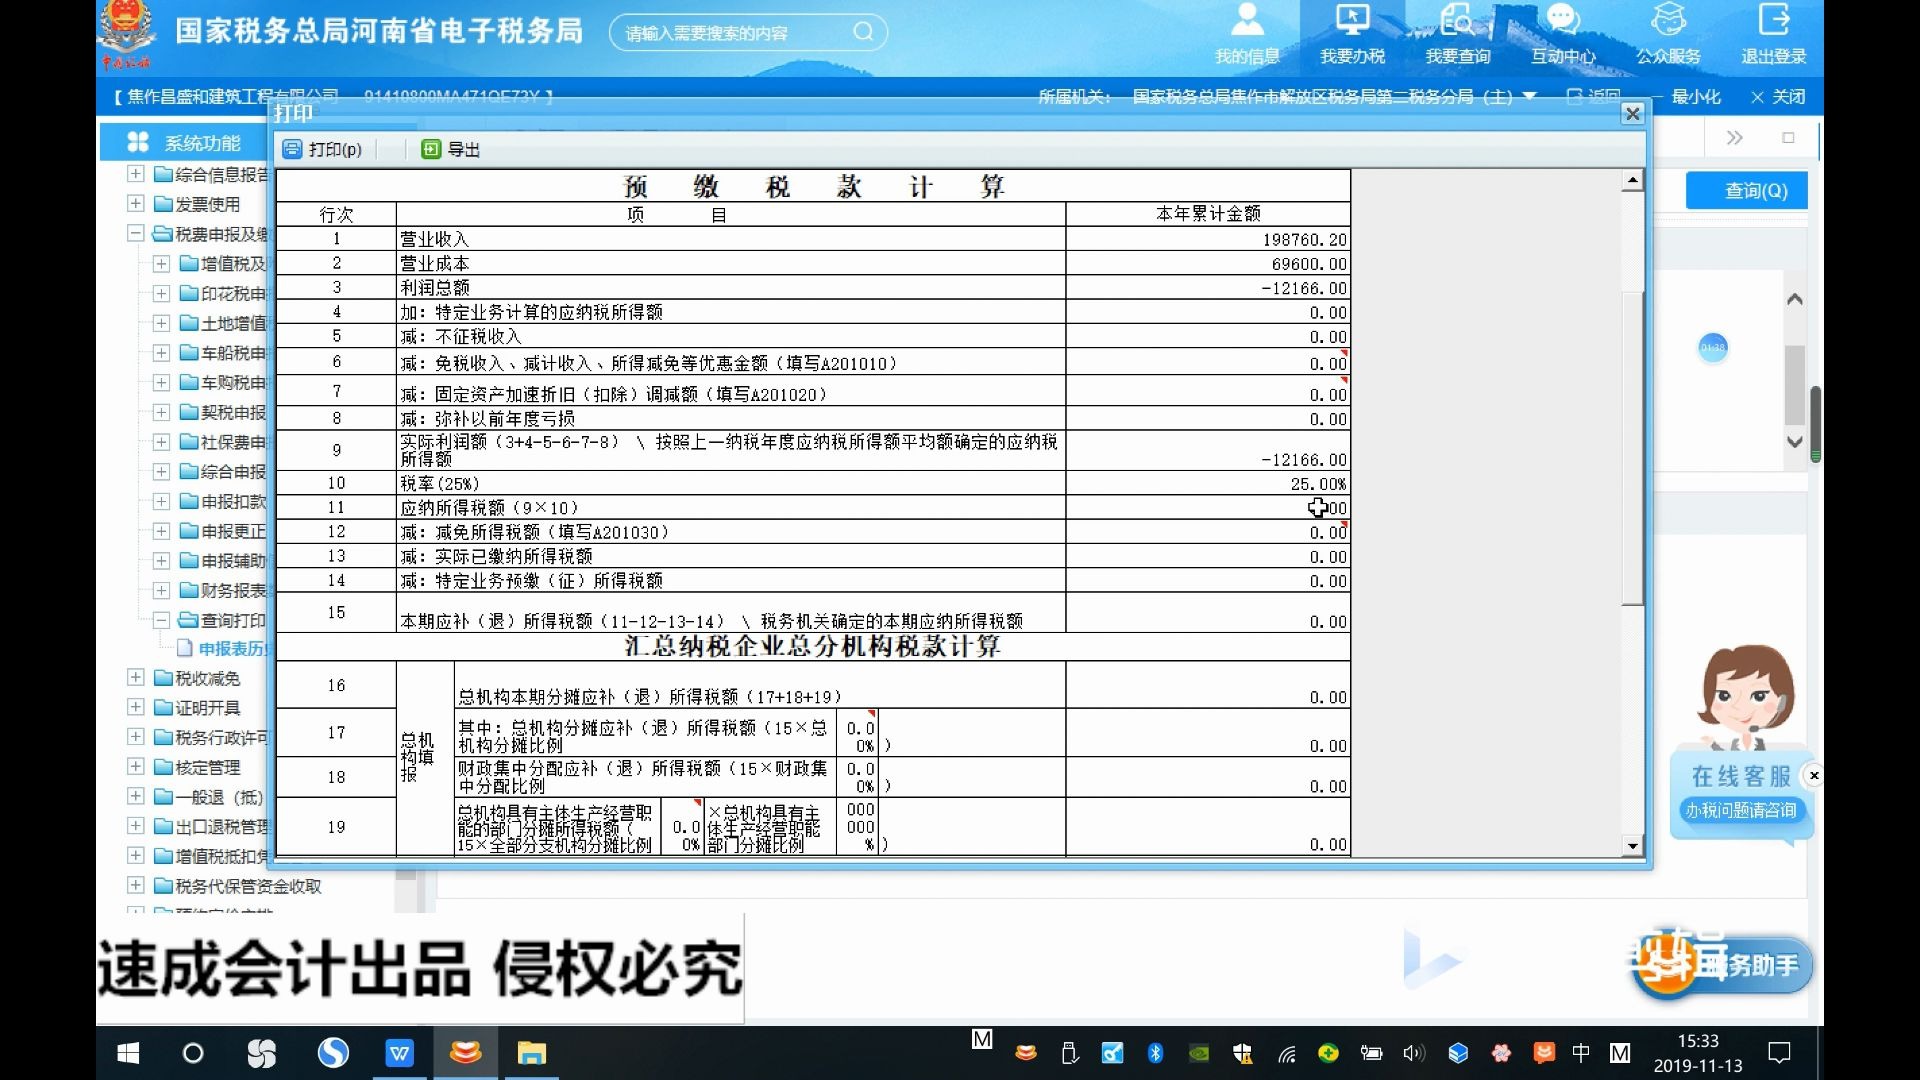Click 关闭 link in header bar
The height and width of the screenshot is (1080, 1920).
point(1778,97)
